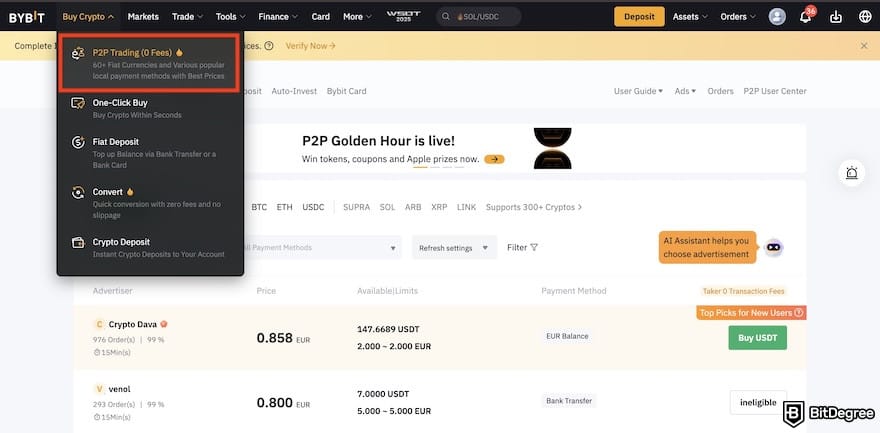880x433 pixels.
Task: Dismiss the verification banner
Action: point(864,46)
